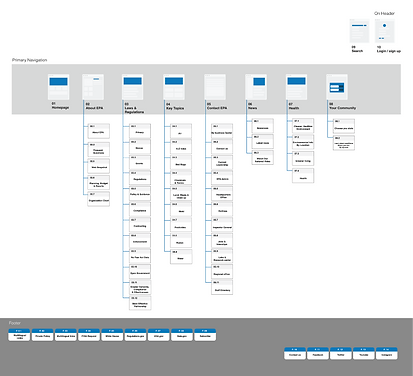413x376 pixels.
Task: Select the Open Government card
Action: [x=140, y=272]
